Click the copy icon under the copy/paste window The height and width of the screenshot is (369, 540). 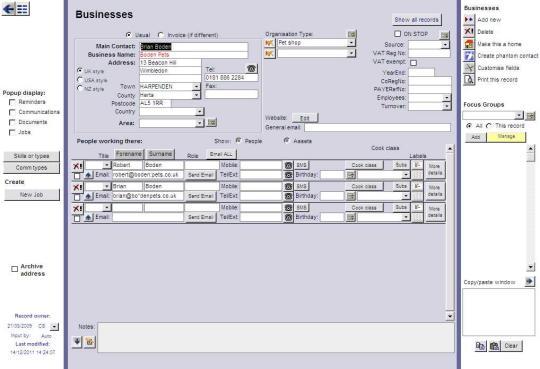pos(480,346)
